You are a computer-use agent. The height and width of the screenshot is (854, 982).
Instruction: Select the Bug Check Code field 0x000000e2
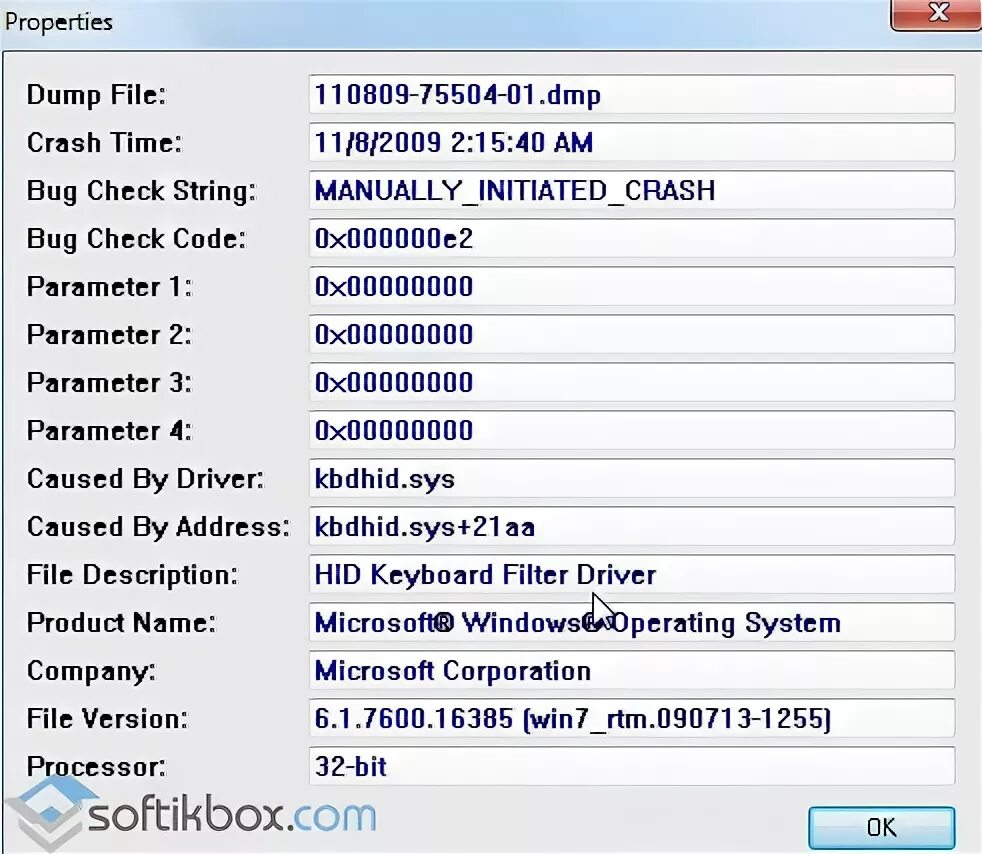coord(632,239)
